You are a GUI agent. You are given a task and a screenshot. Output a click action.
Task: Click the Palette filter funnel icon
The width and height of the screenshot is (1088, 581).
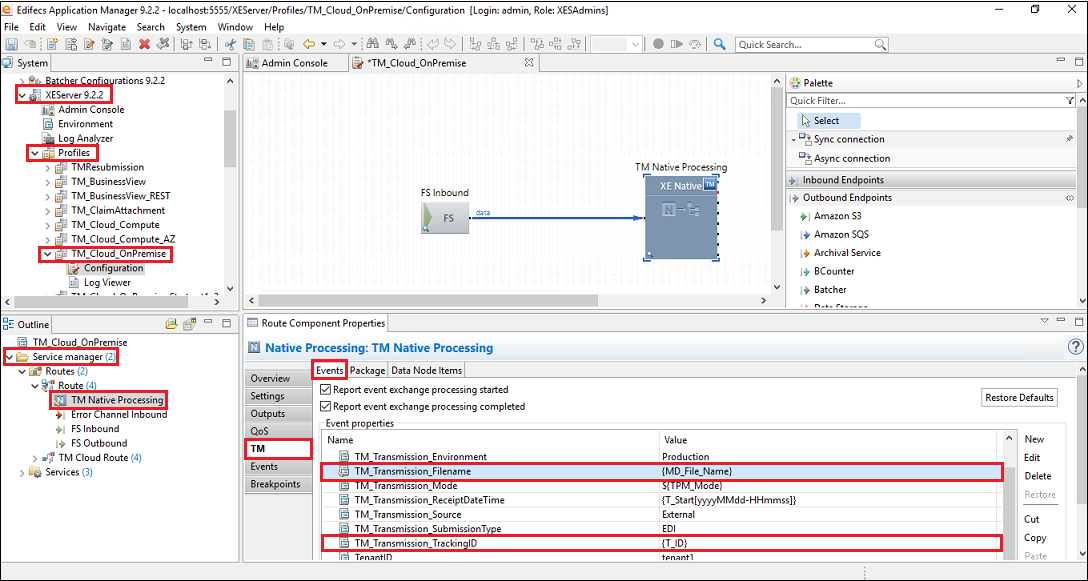click(1069, 101)
